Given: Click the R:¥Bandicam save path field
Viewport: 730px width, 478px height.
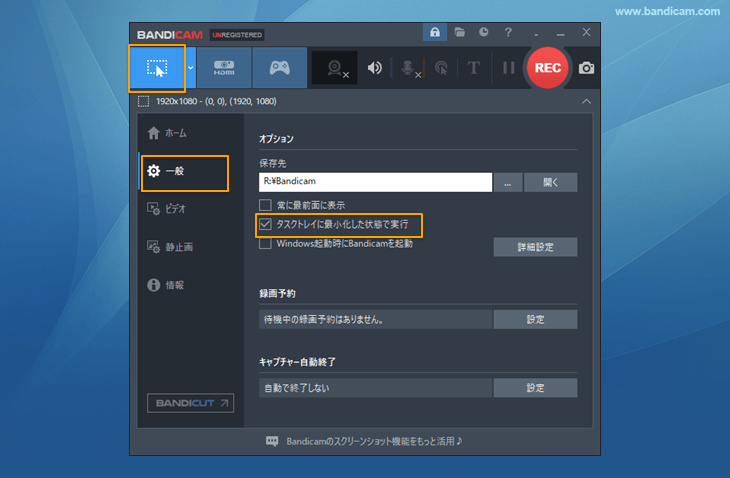Looking at the screenshot, I should [x=375, y=182].
